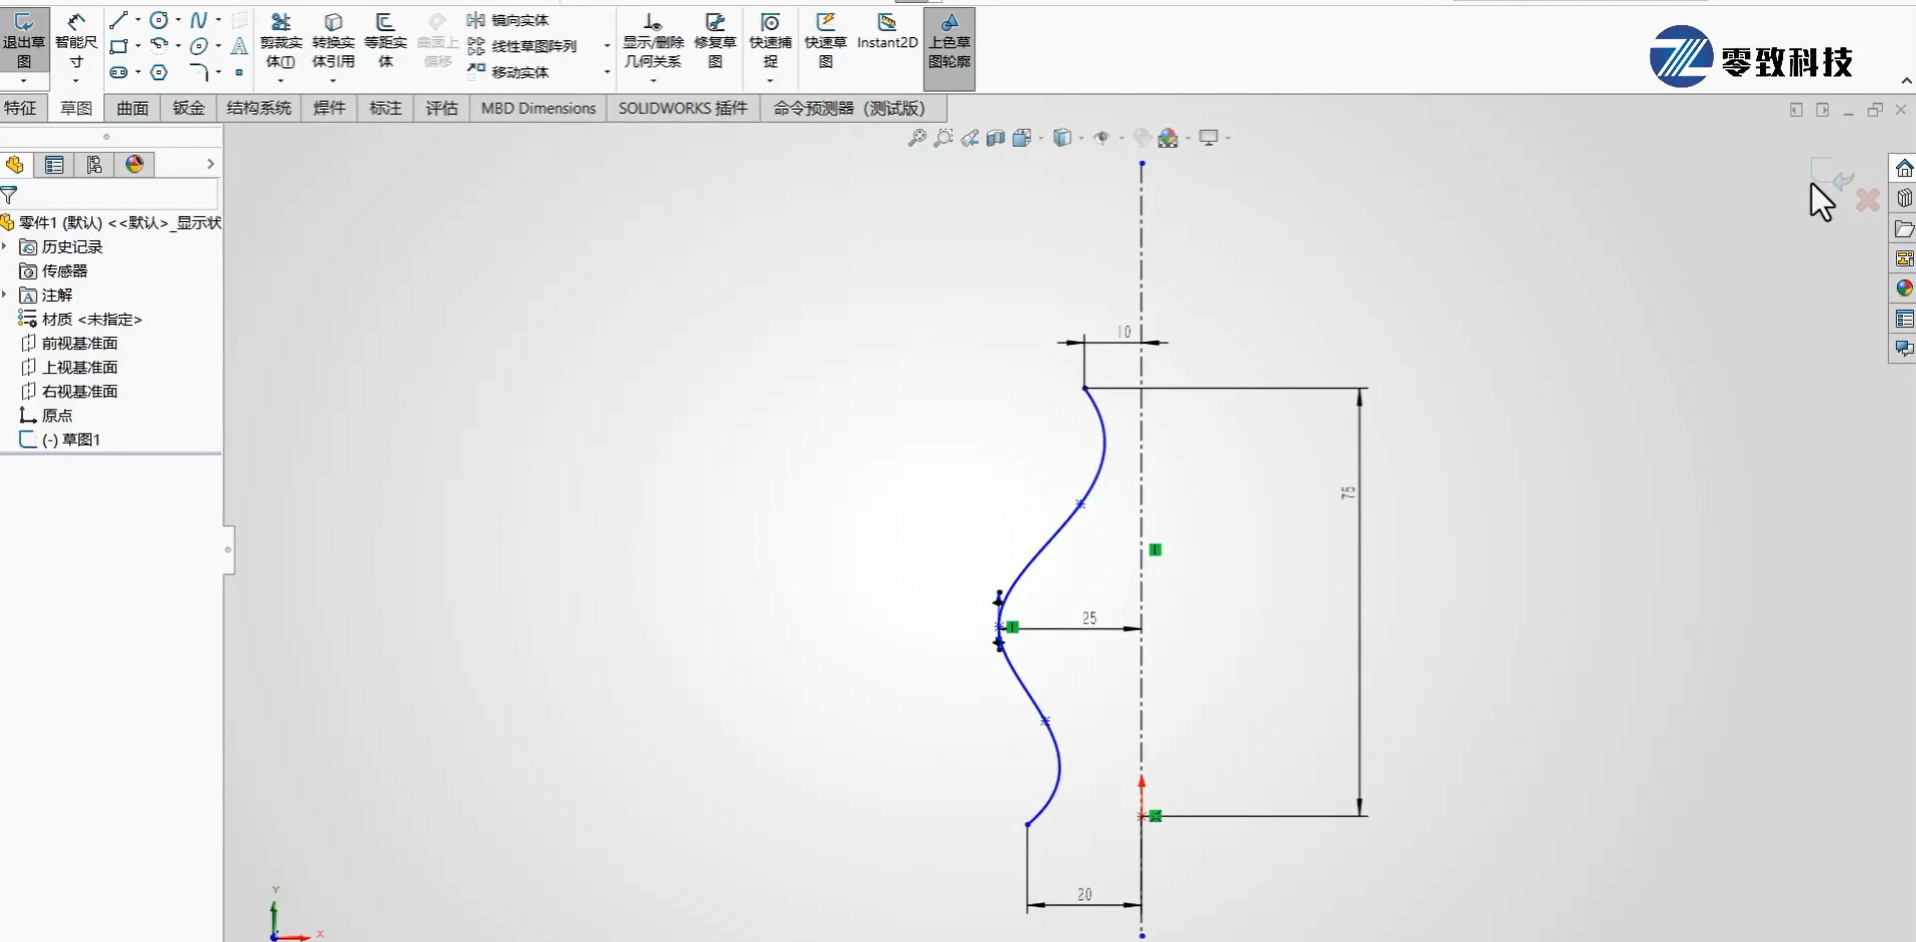Open the 钣金 sheet metal tab
The width and height of the screenshot is (1916, 942).
point(188,108)
